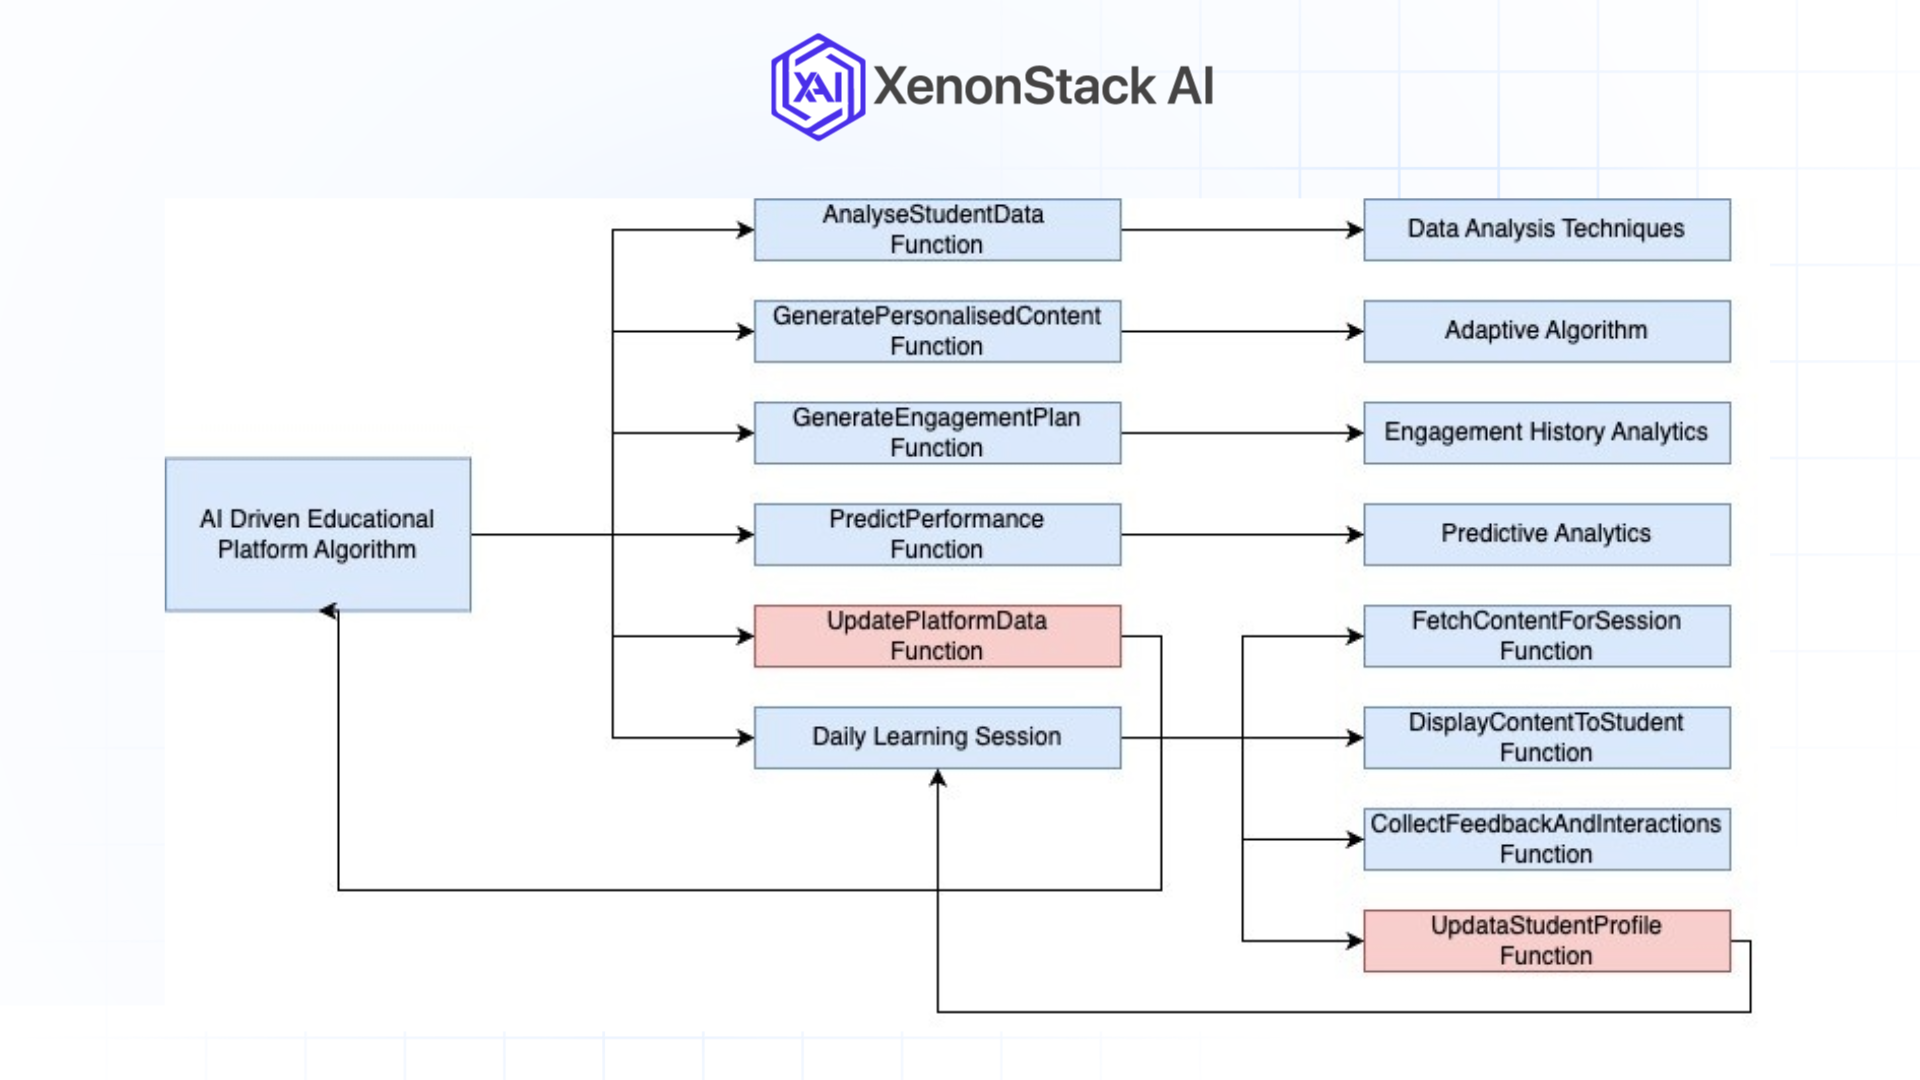
Task: Select the AnalyseStudentData Function node
Action: pos(936,229)
